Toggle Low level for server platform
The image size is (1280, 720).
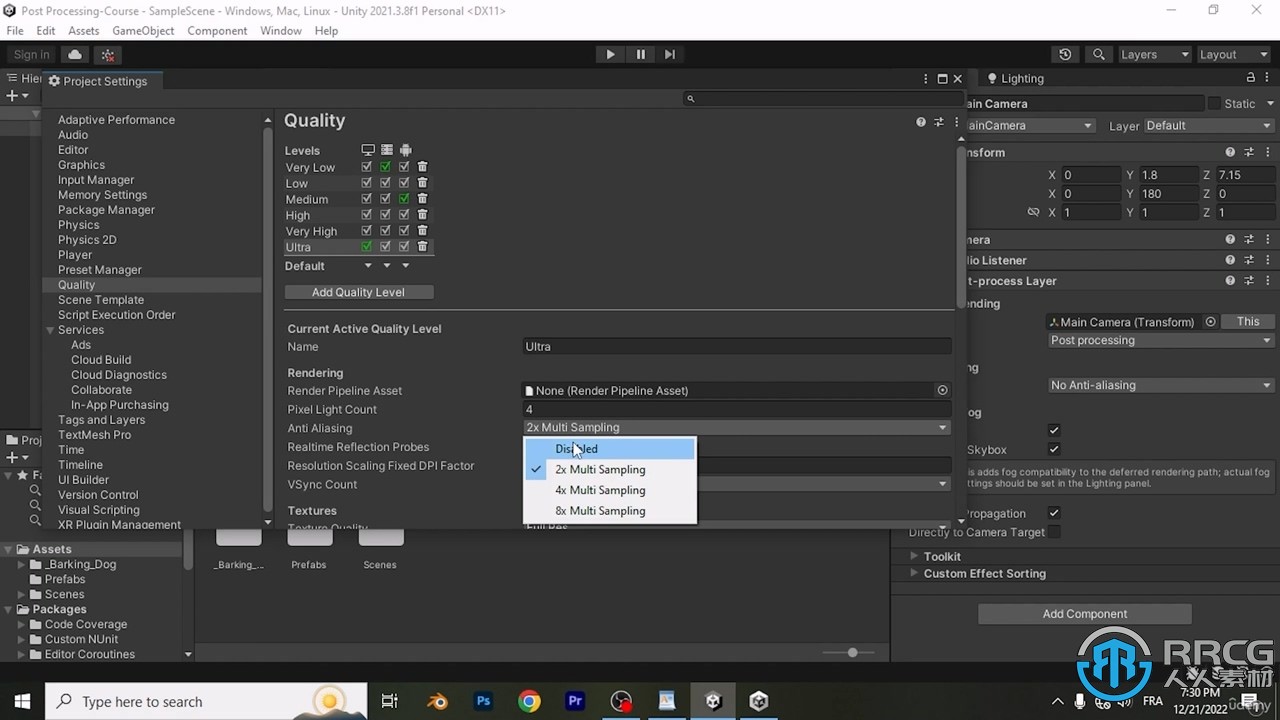click(385, 183)
